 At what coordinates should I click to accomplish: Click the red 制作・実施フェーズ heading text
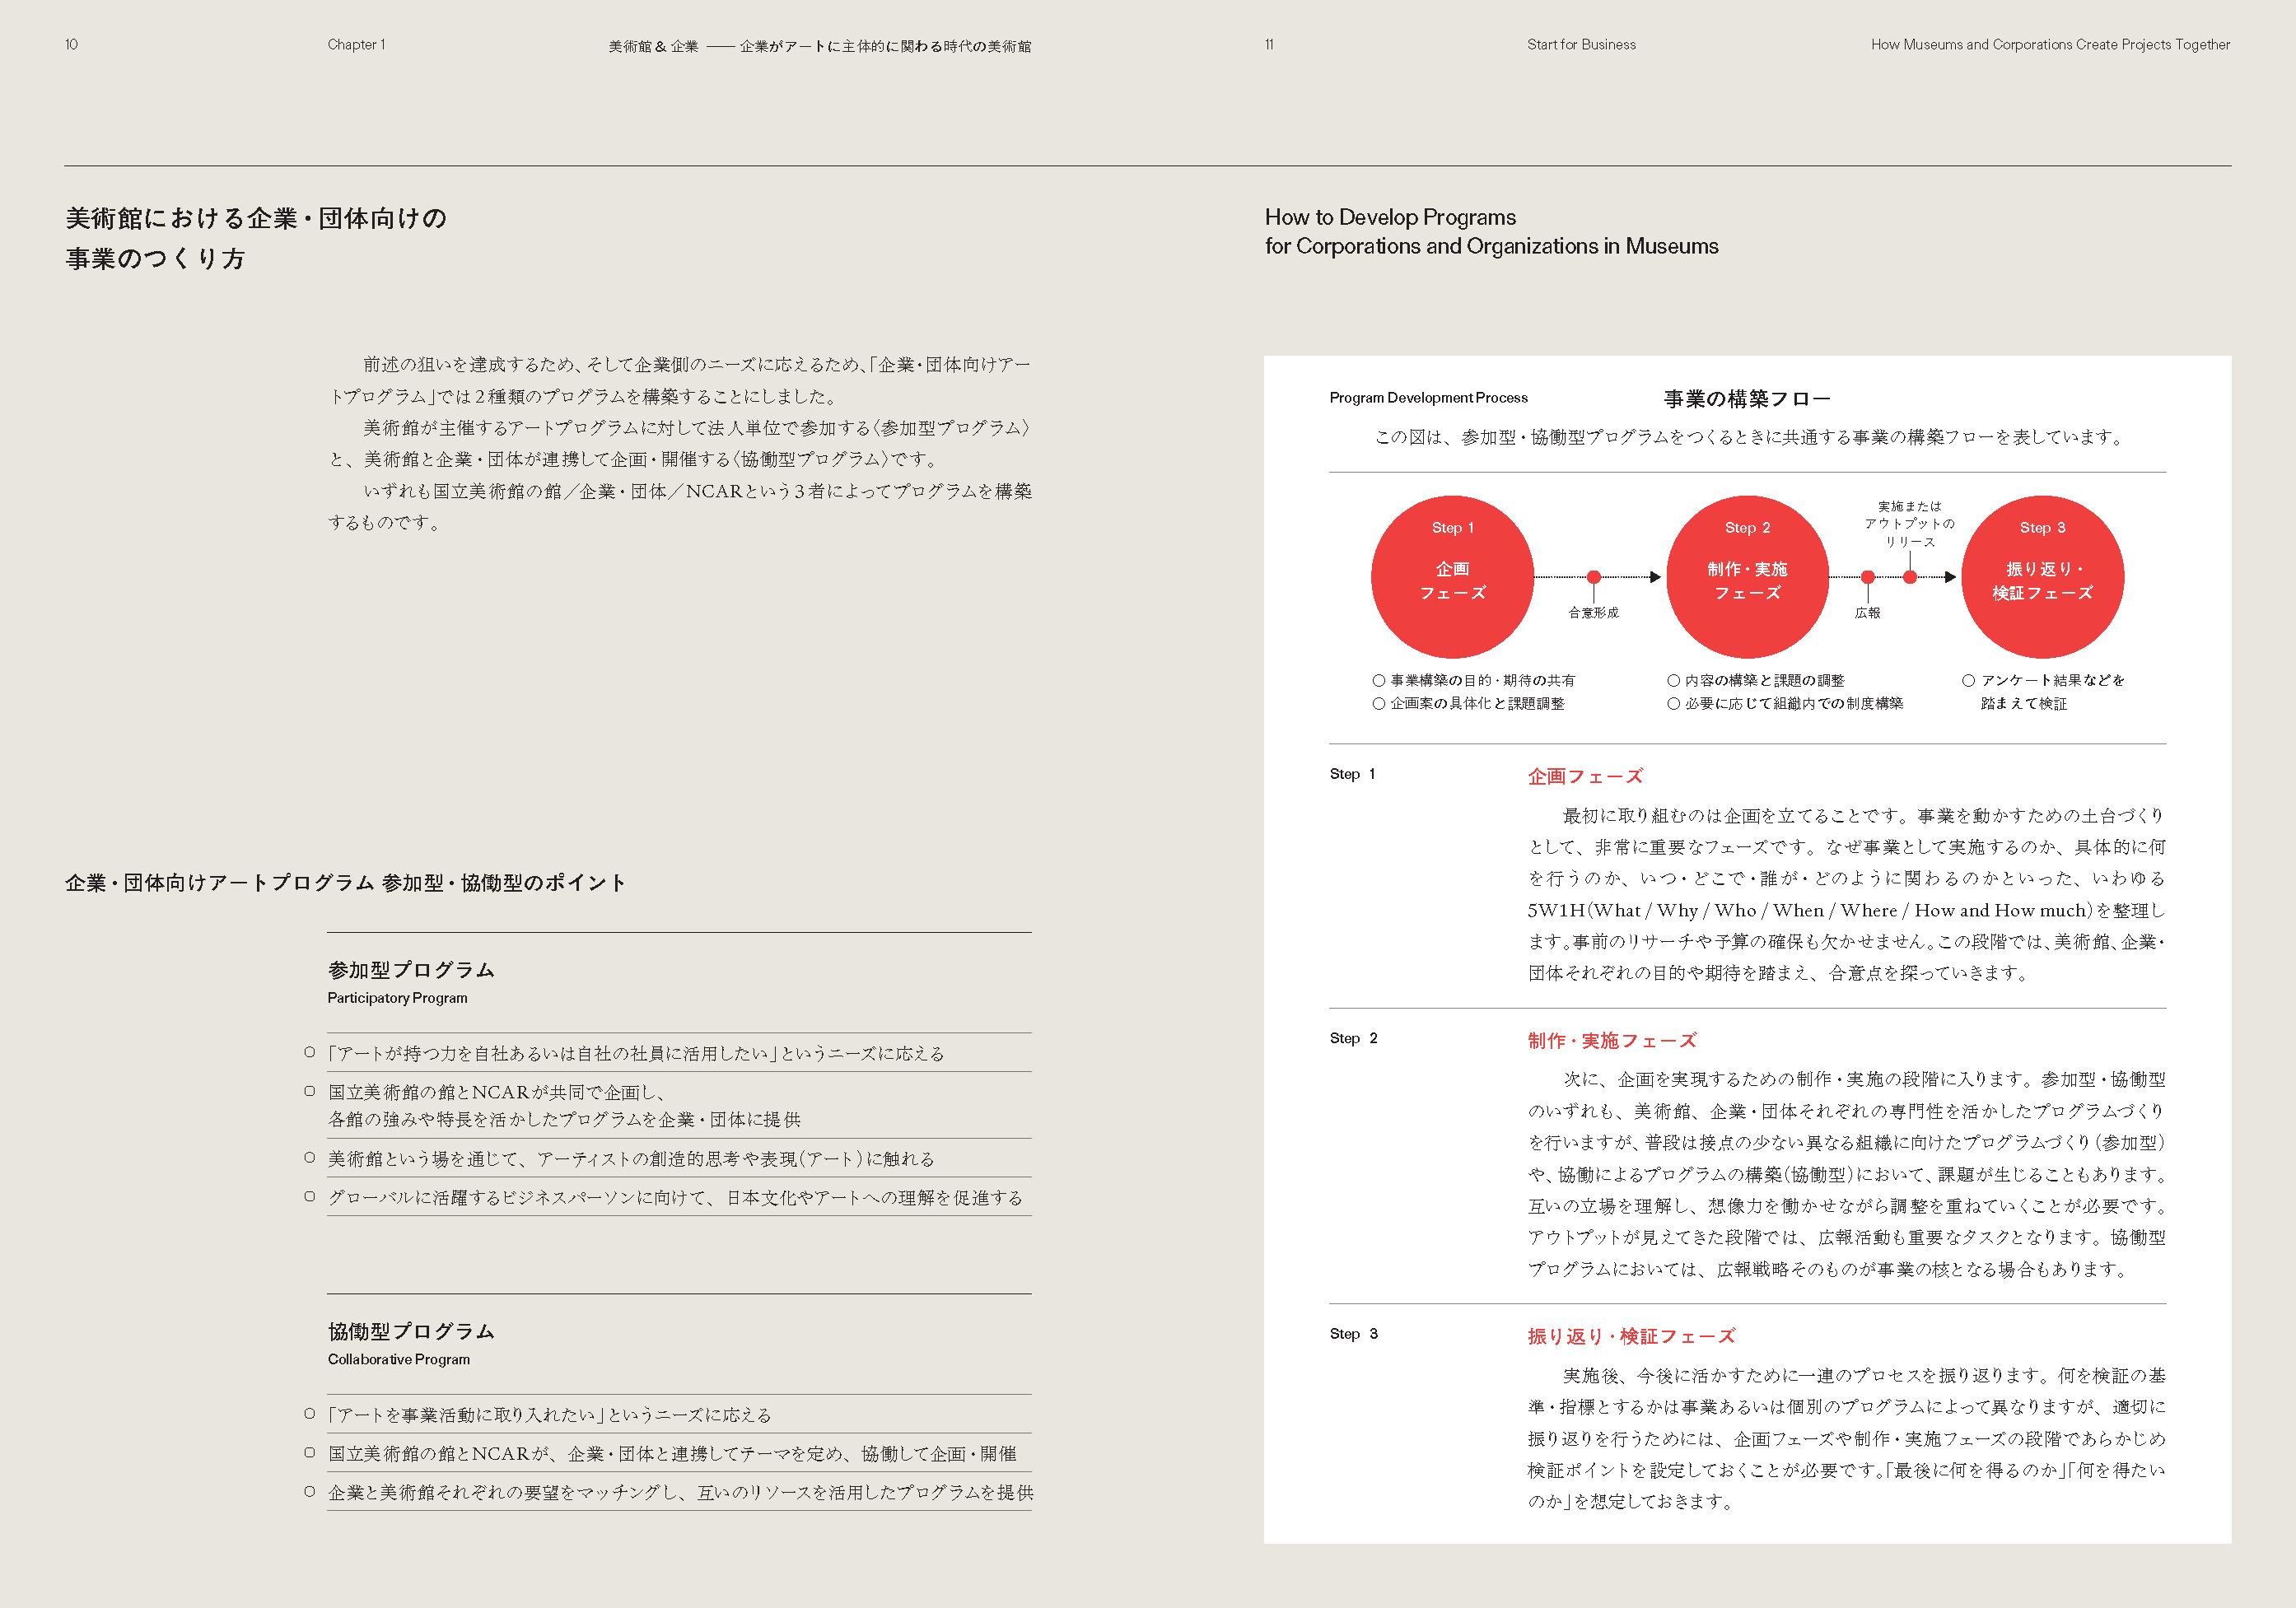tap(1611, 1040)
